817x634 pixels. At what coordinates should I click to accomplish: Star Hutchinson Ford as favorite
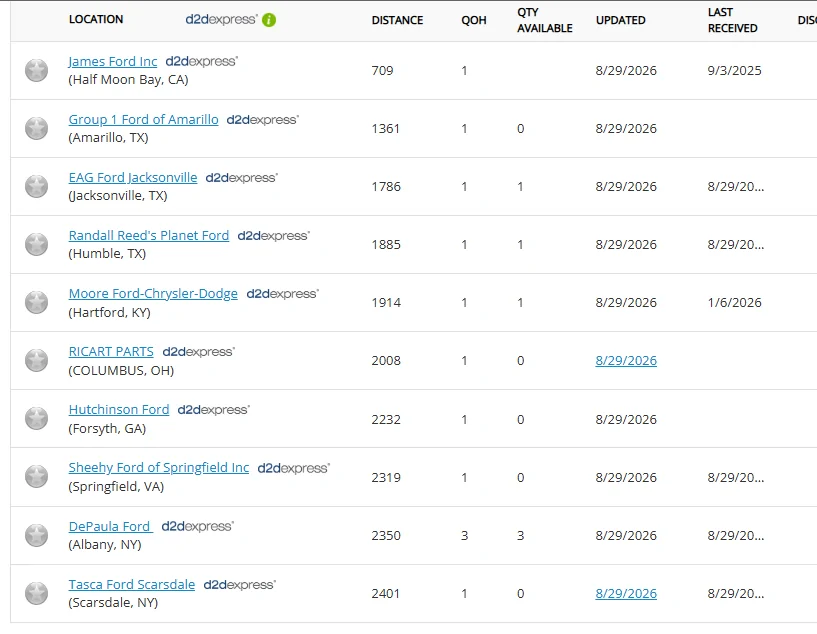(36, 418)
